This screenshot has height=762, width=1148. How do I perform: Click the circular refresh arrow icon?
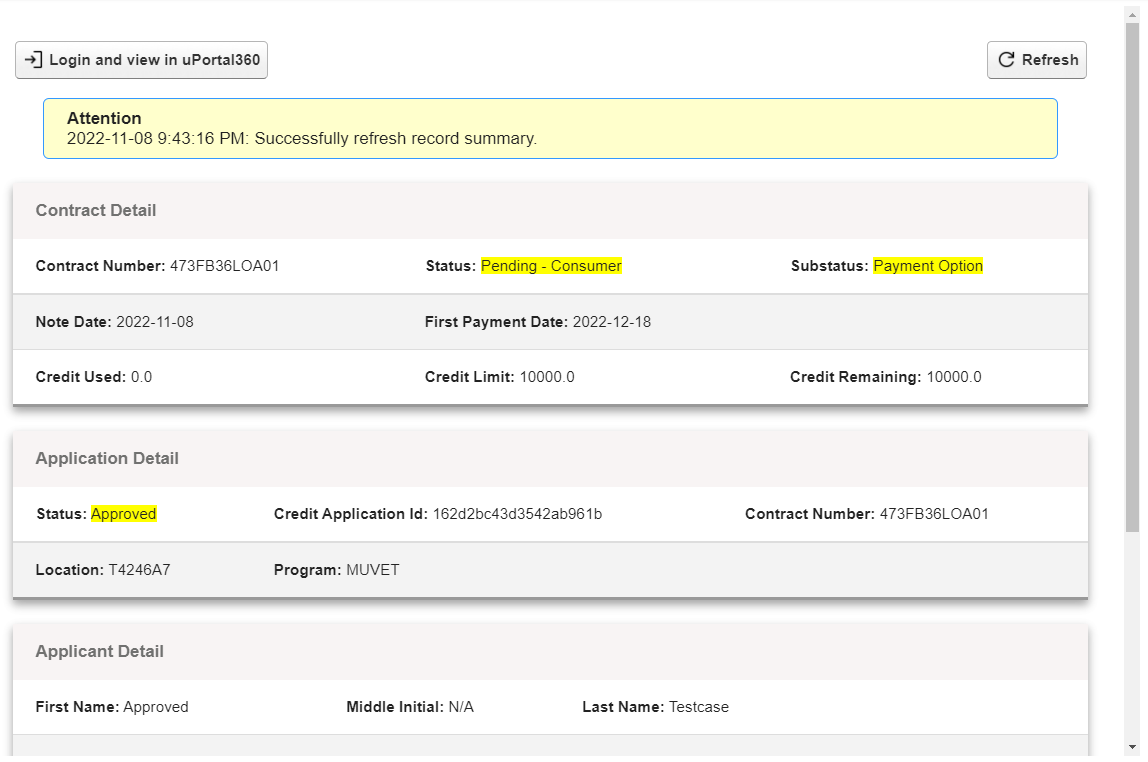tap(1007, 59)
